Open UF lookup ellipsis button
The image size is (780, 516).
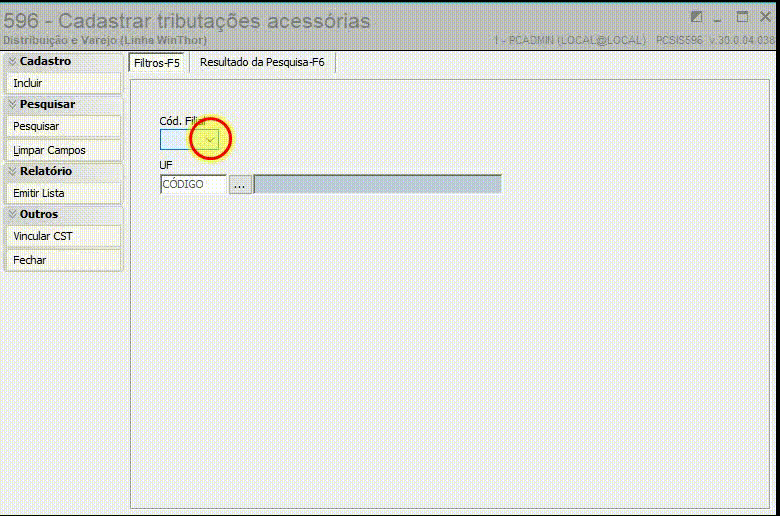[x=239, y=185]
